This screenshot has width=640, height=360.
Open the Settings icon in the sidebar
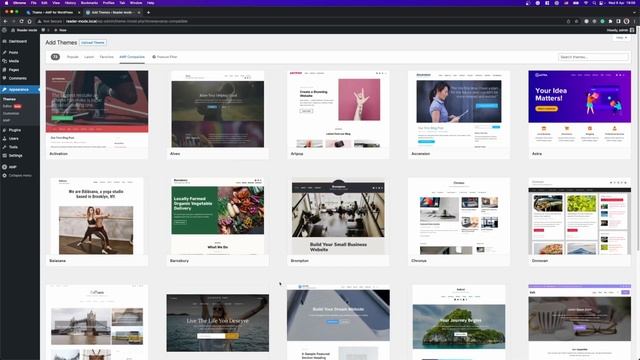point(4,156)
